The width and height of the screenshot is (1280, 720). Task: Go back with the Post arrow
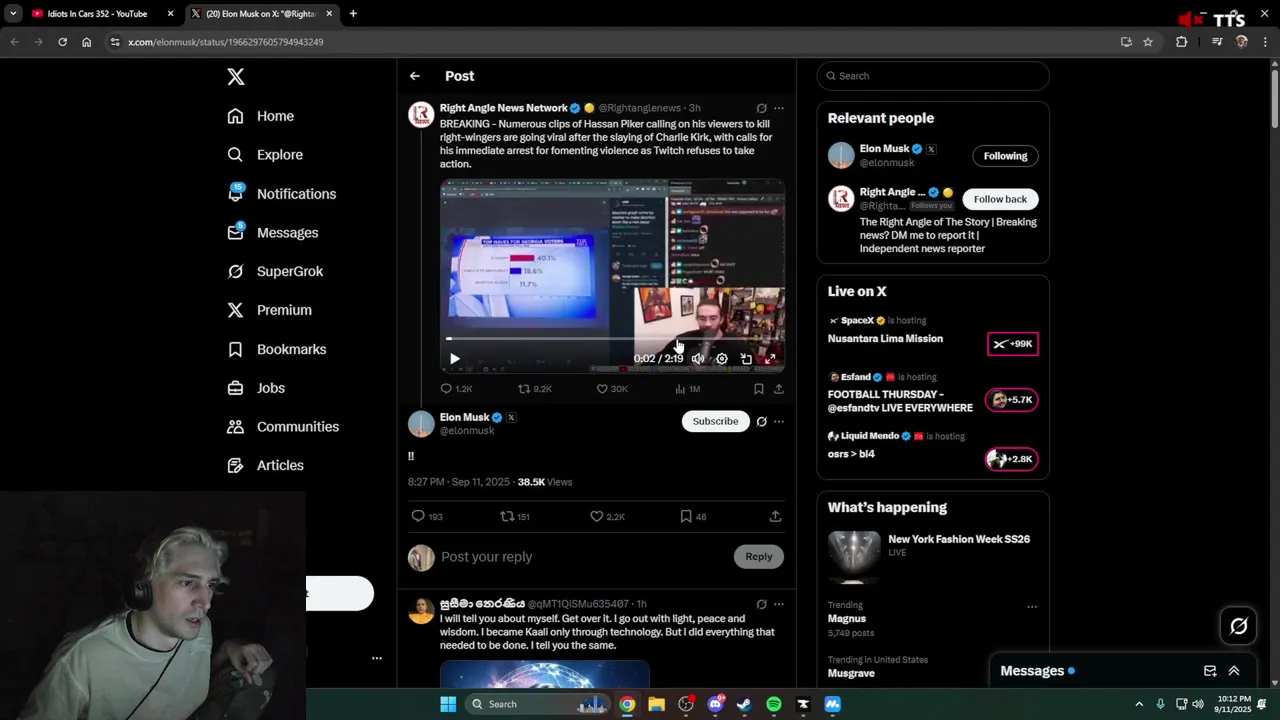(x=414, y=76)
